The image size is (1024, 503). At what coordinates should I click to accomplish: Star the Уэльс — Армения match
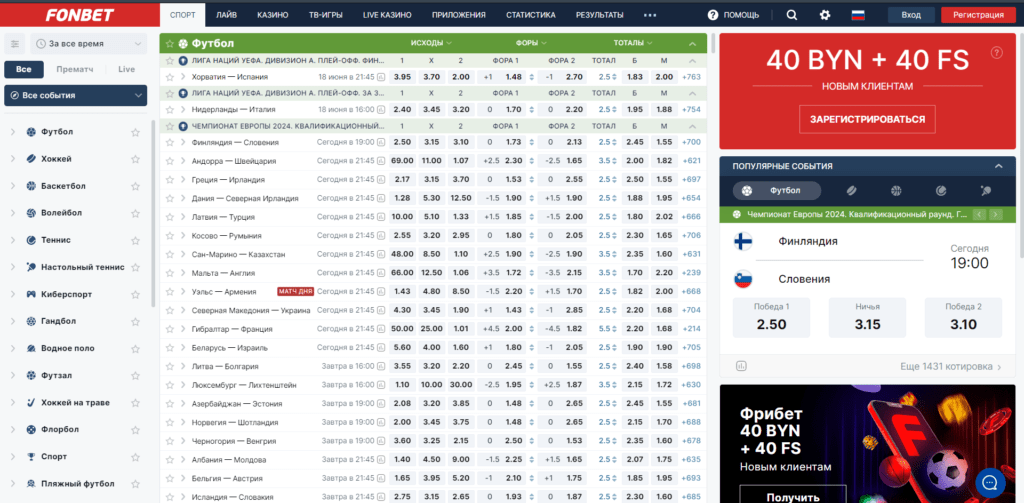pyautogui.click(x=170, y=291)
